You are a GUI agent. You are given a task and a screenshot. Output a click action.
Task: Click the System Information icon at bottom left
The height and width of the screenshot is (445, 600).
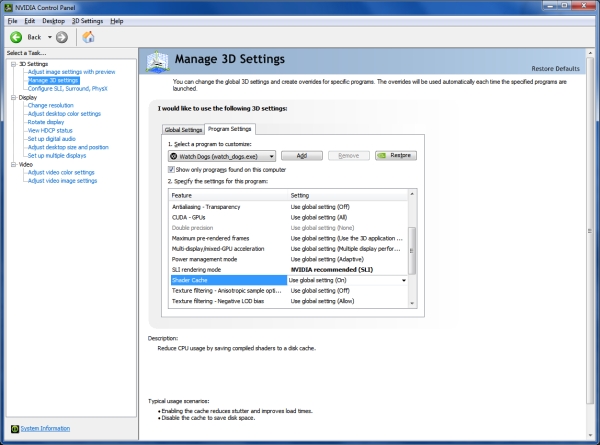pyautogui.click(x=13, y=428)
